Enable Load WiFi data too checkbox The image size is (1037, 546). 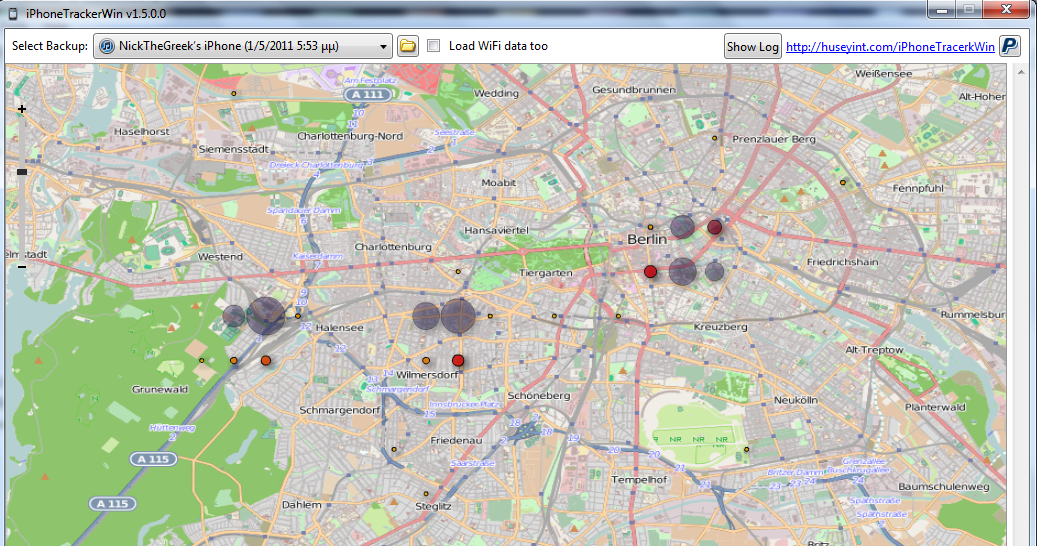pyautogui.click(x=433, y=46)
